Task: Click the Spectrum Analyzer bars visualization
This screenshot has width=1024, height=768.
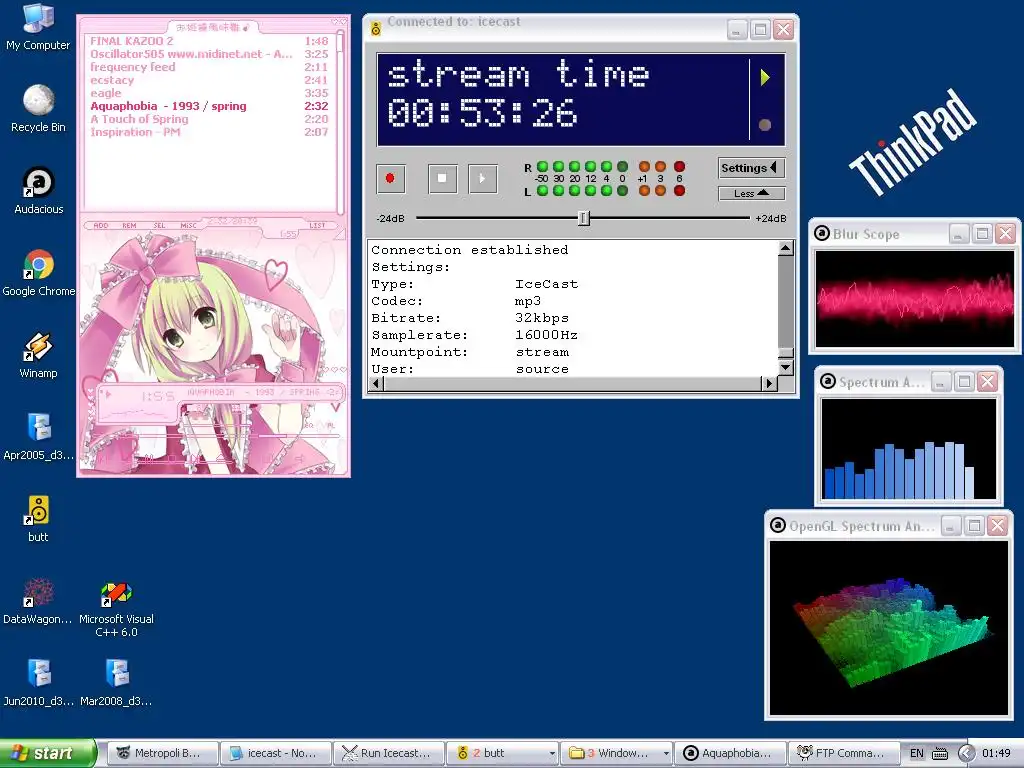Action: (908, 449)
